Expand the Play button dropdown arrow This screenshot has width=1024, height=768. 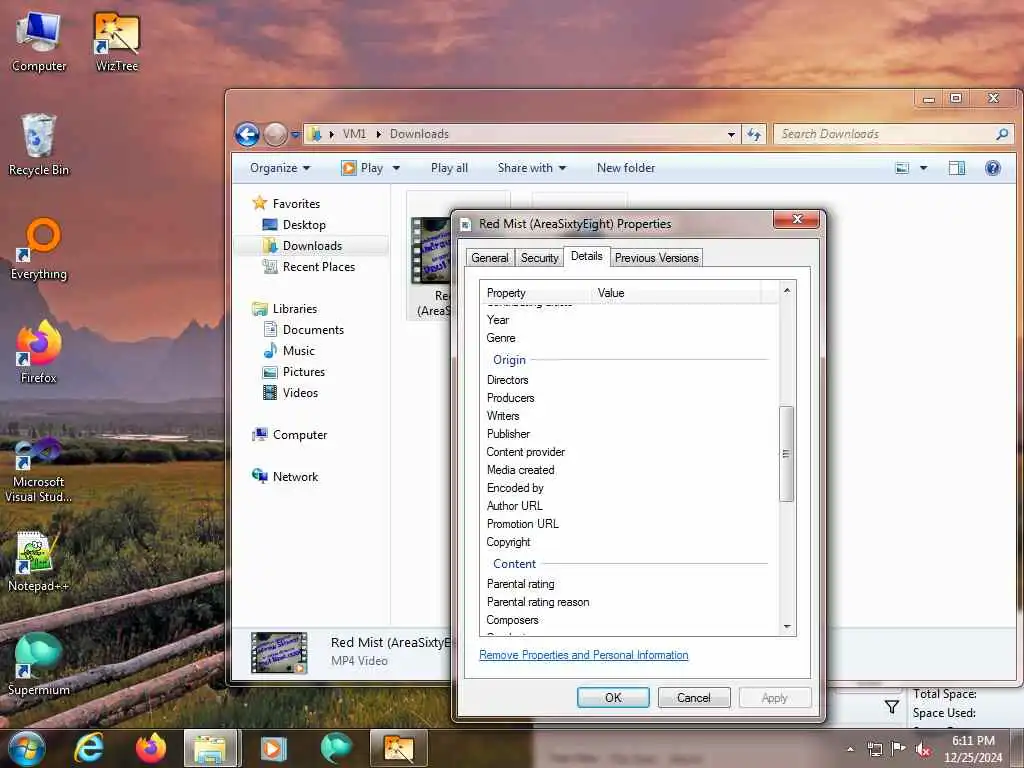tap(396, 168)
